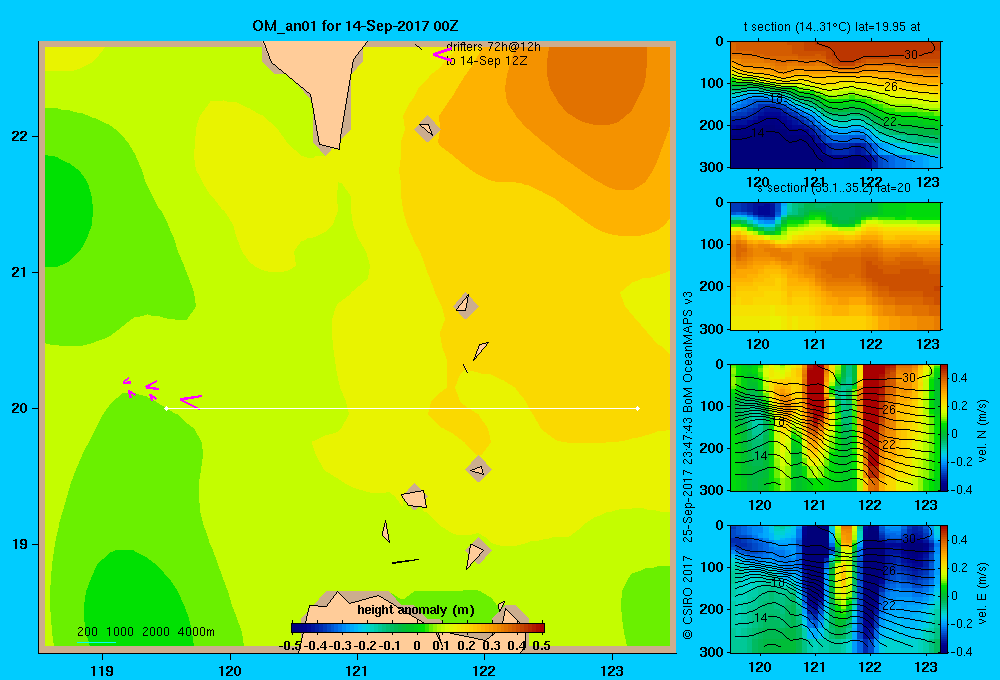Image resolution: width=1000 pixels, height=680 pixels.
Task: Click latitude label 21 on main map axis
Action: click(x=20, y=272)
